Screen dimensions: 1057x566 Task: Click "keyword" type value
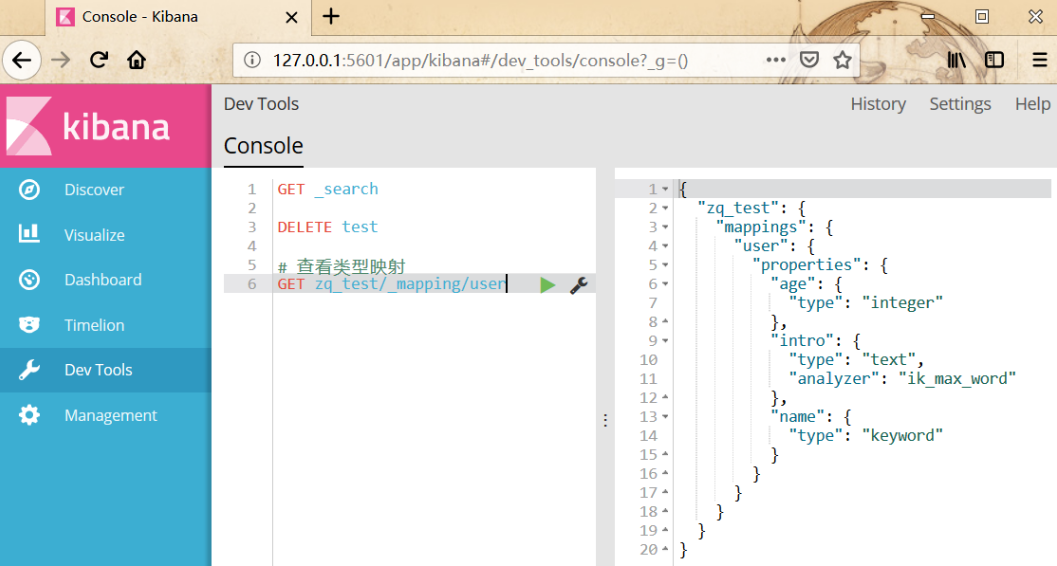(x=902, y=435)
